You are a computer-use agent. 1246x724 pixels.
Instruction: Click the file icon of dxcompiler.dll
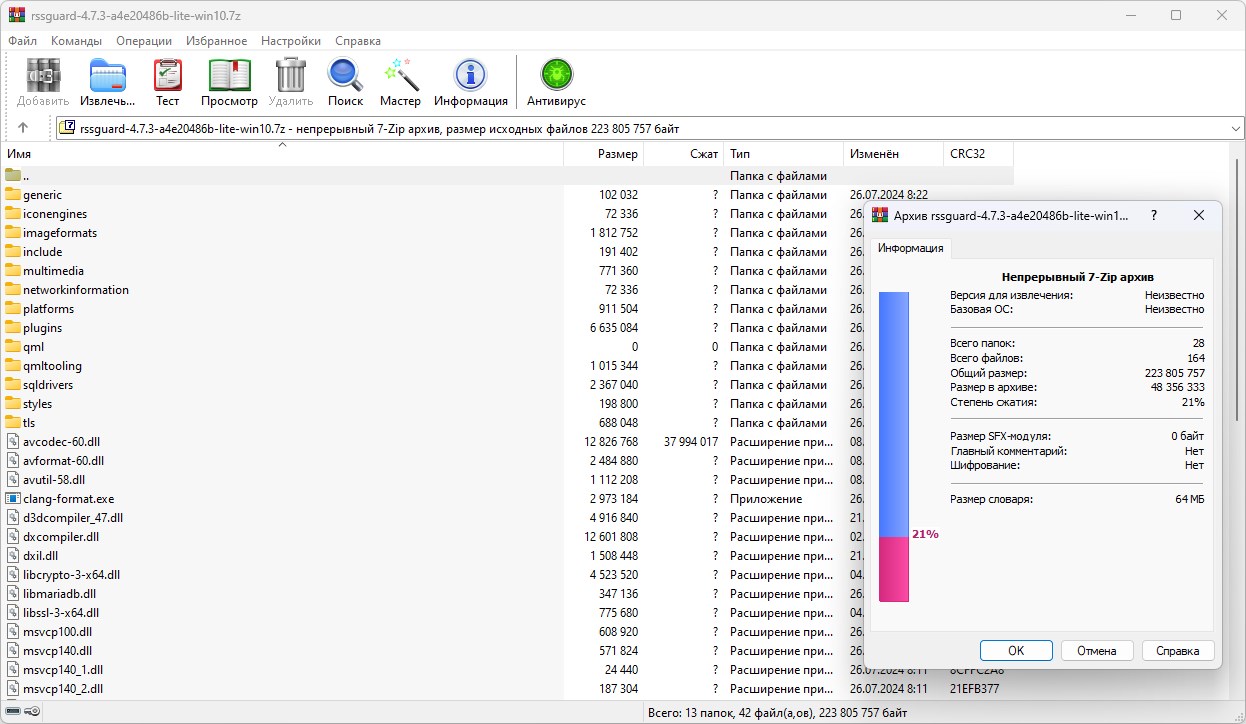point(13,537)
